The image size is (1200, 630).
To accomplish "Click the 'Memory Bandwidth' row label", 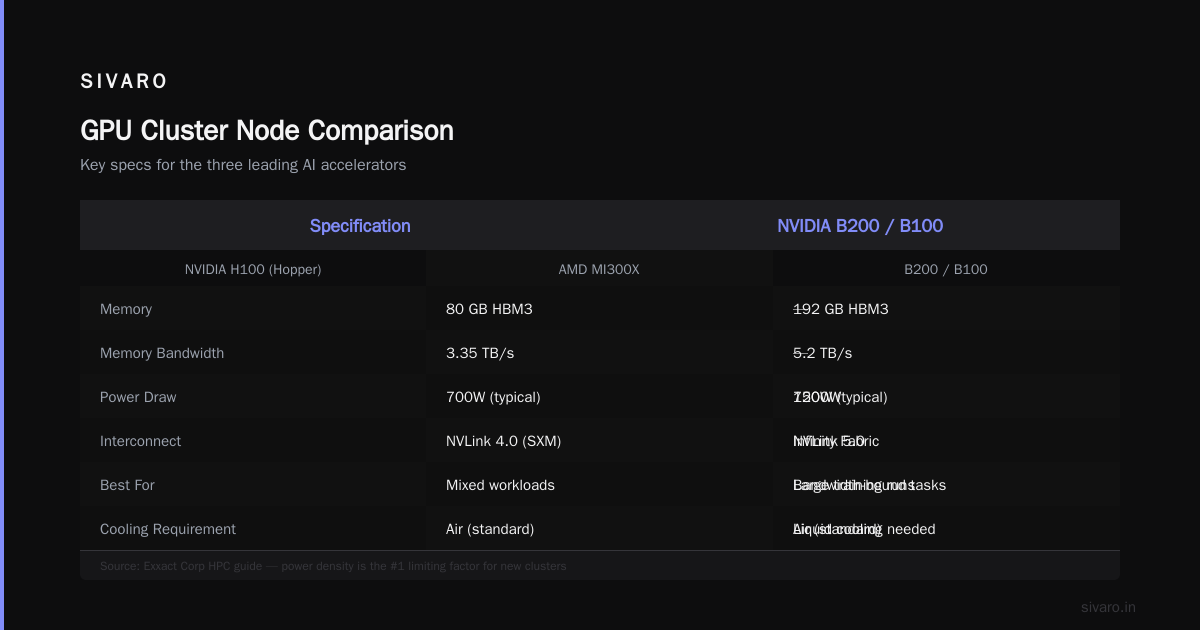I will click(162, 353).
